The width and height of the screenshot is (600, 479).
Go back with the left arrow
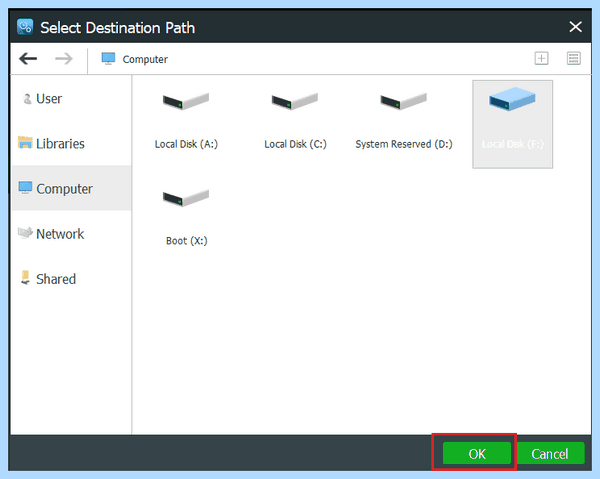point(28,59)
